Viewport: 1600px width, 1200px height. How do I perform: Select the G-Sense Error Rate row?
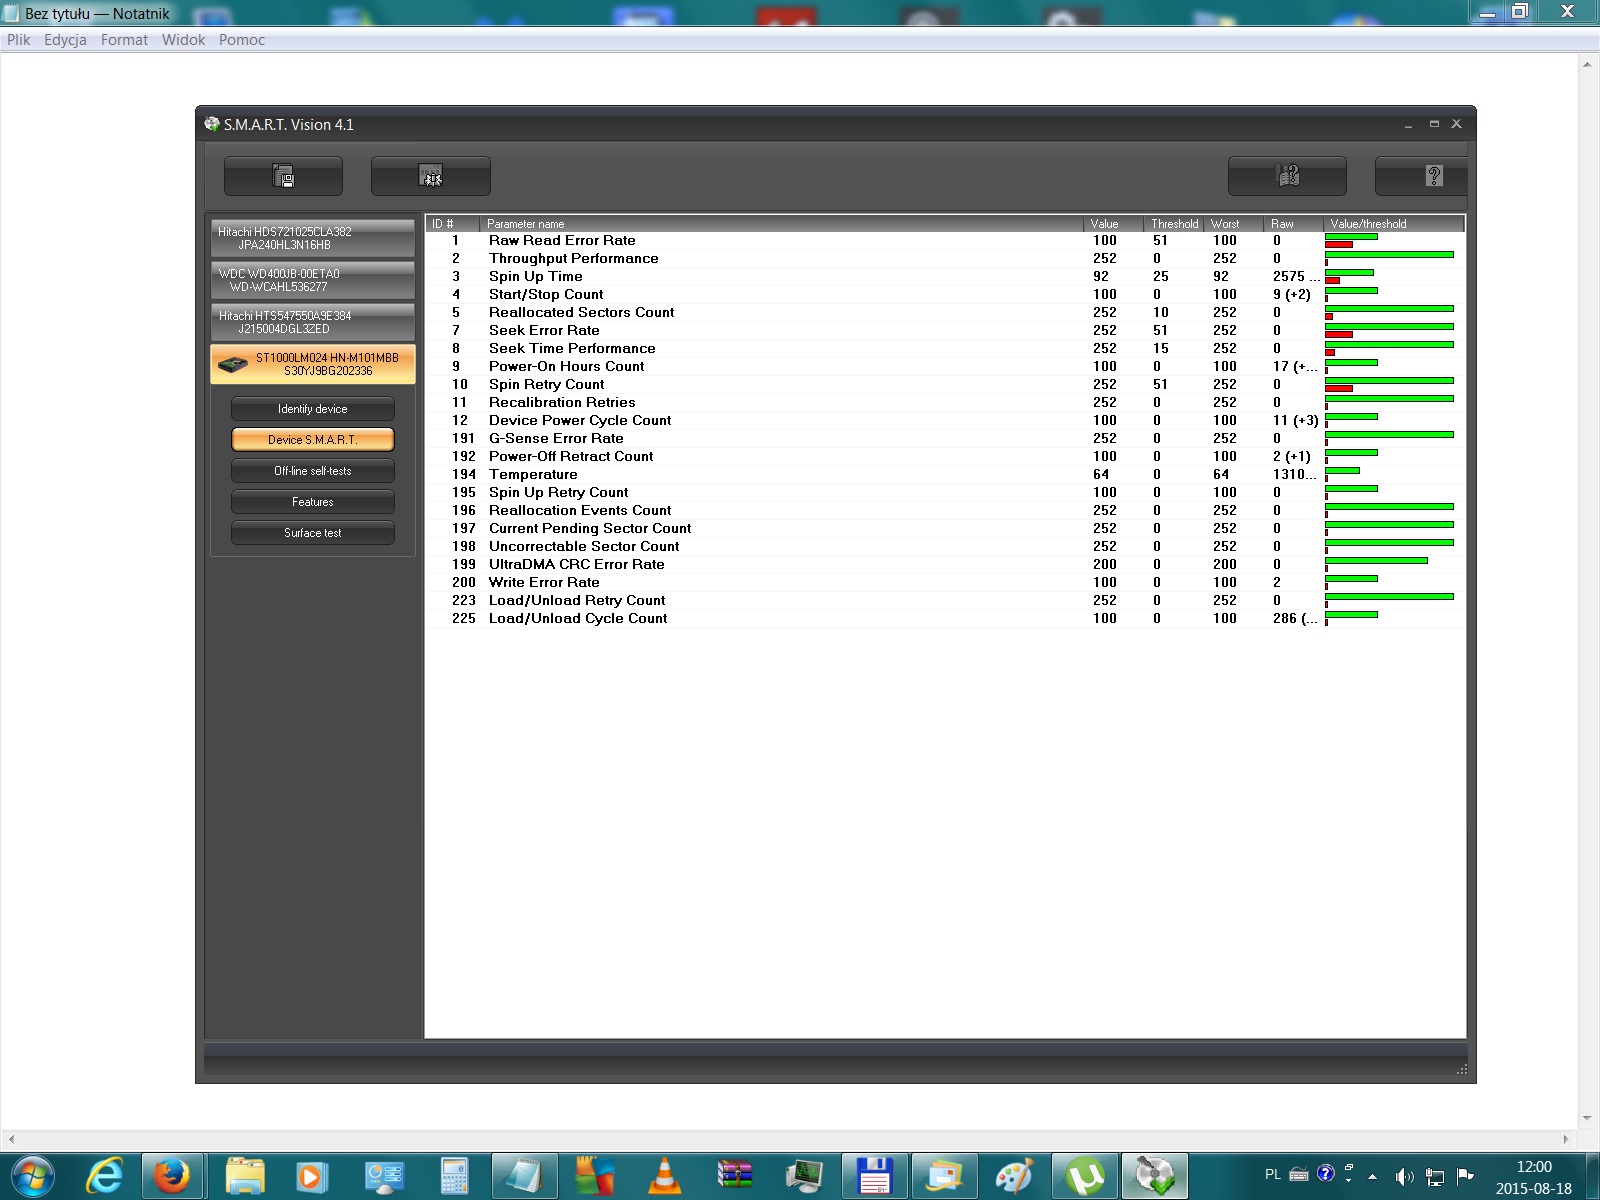[x=945, y=439]
